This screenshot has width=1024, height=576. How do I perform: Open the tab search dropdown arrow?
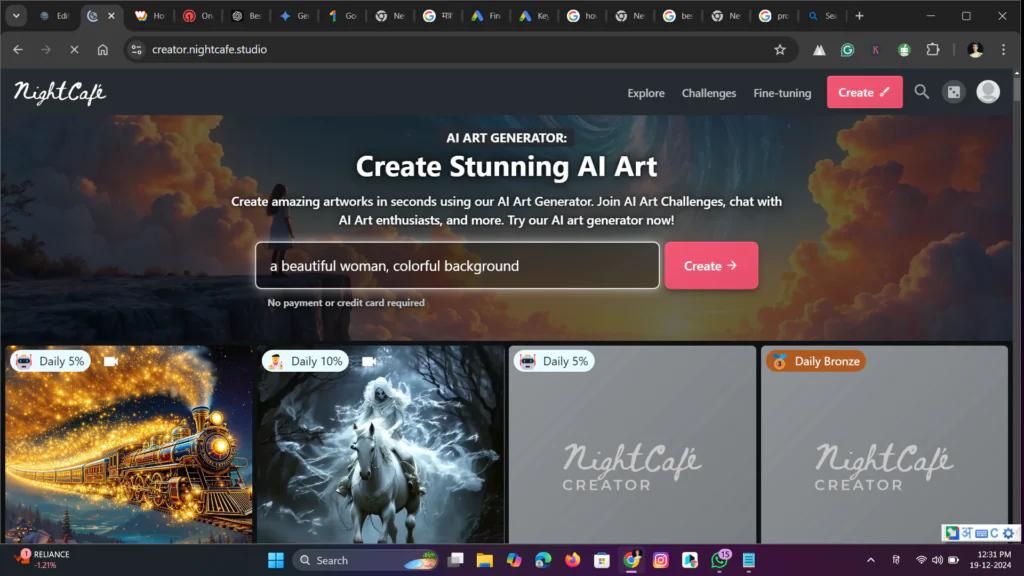[x=16, y=16]
